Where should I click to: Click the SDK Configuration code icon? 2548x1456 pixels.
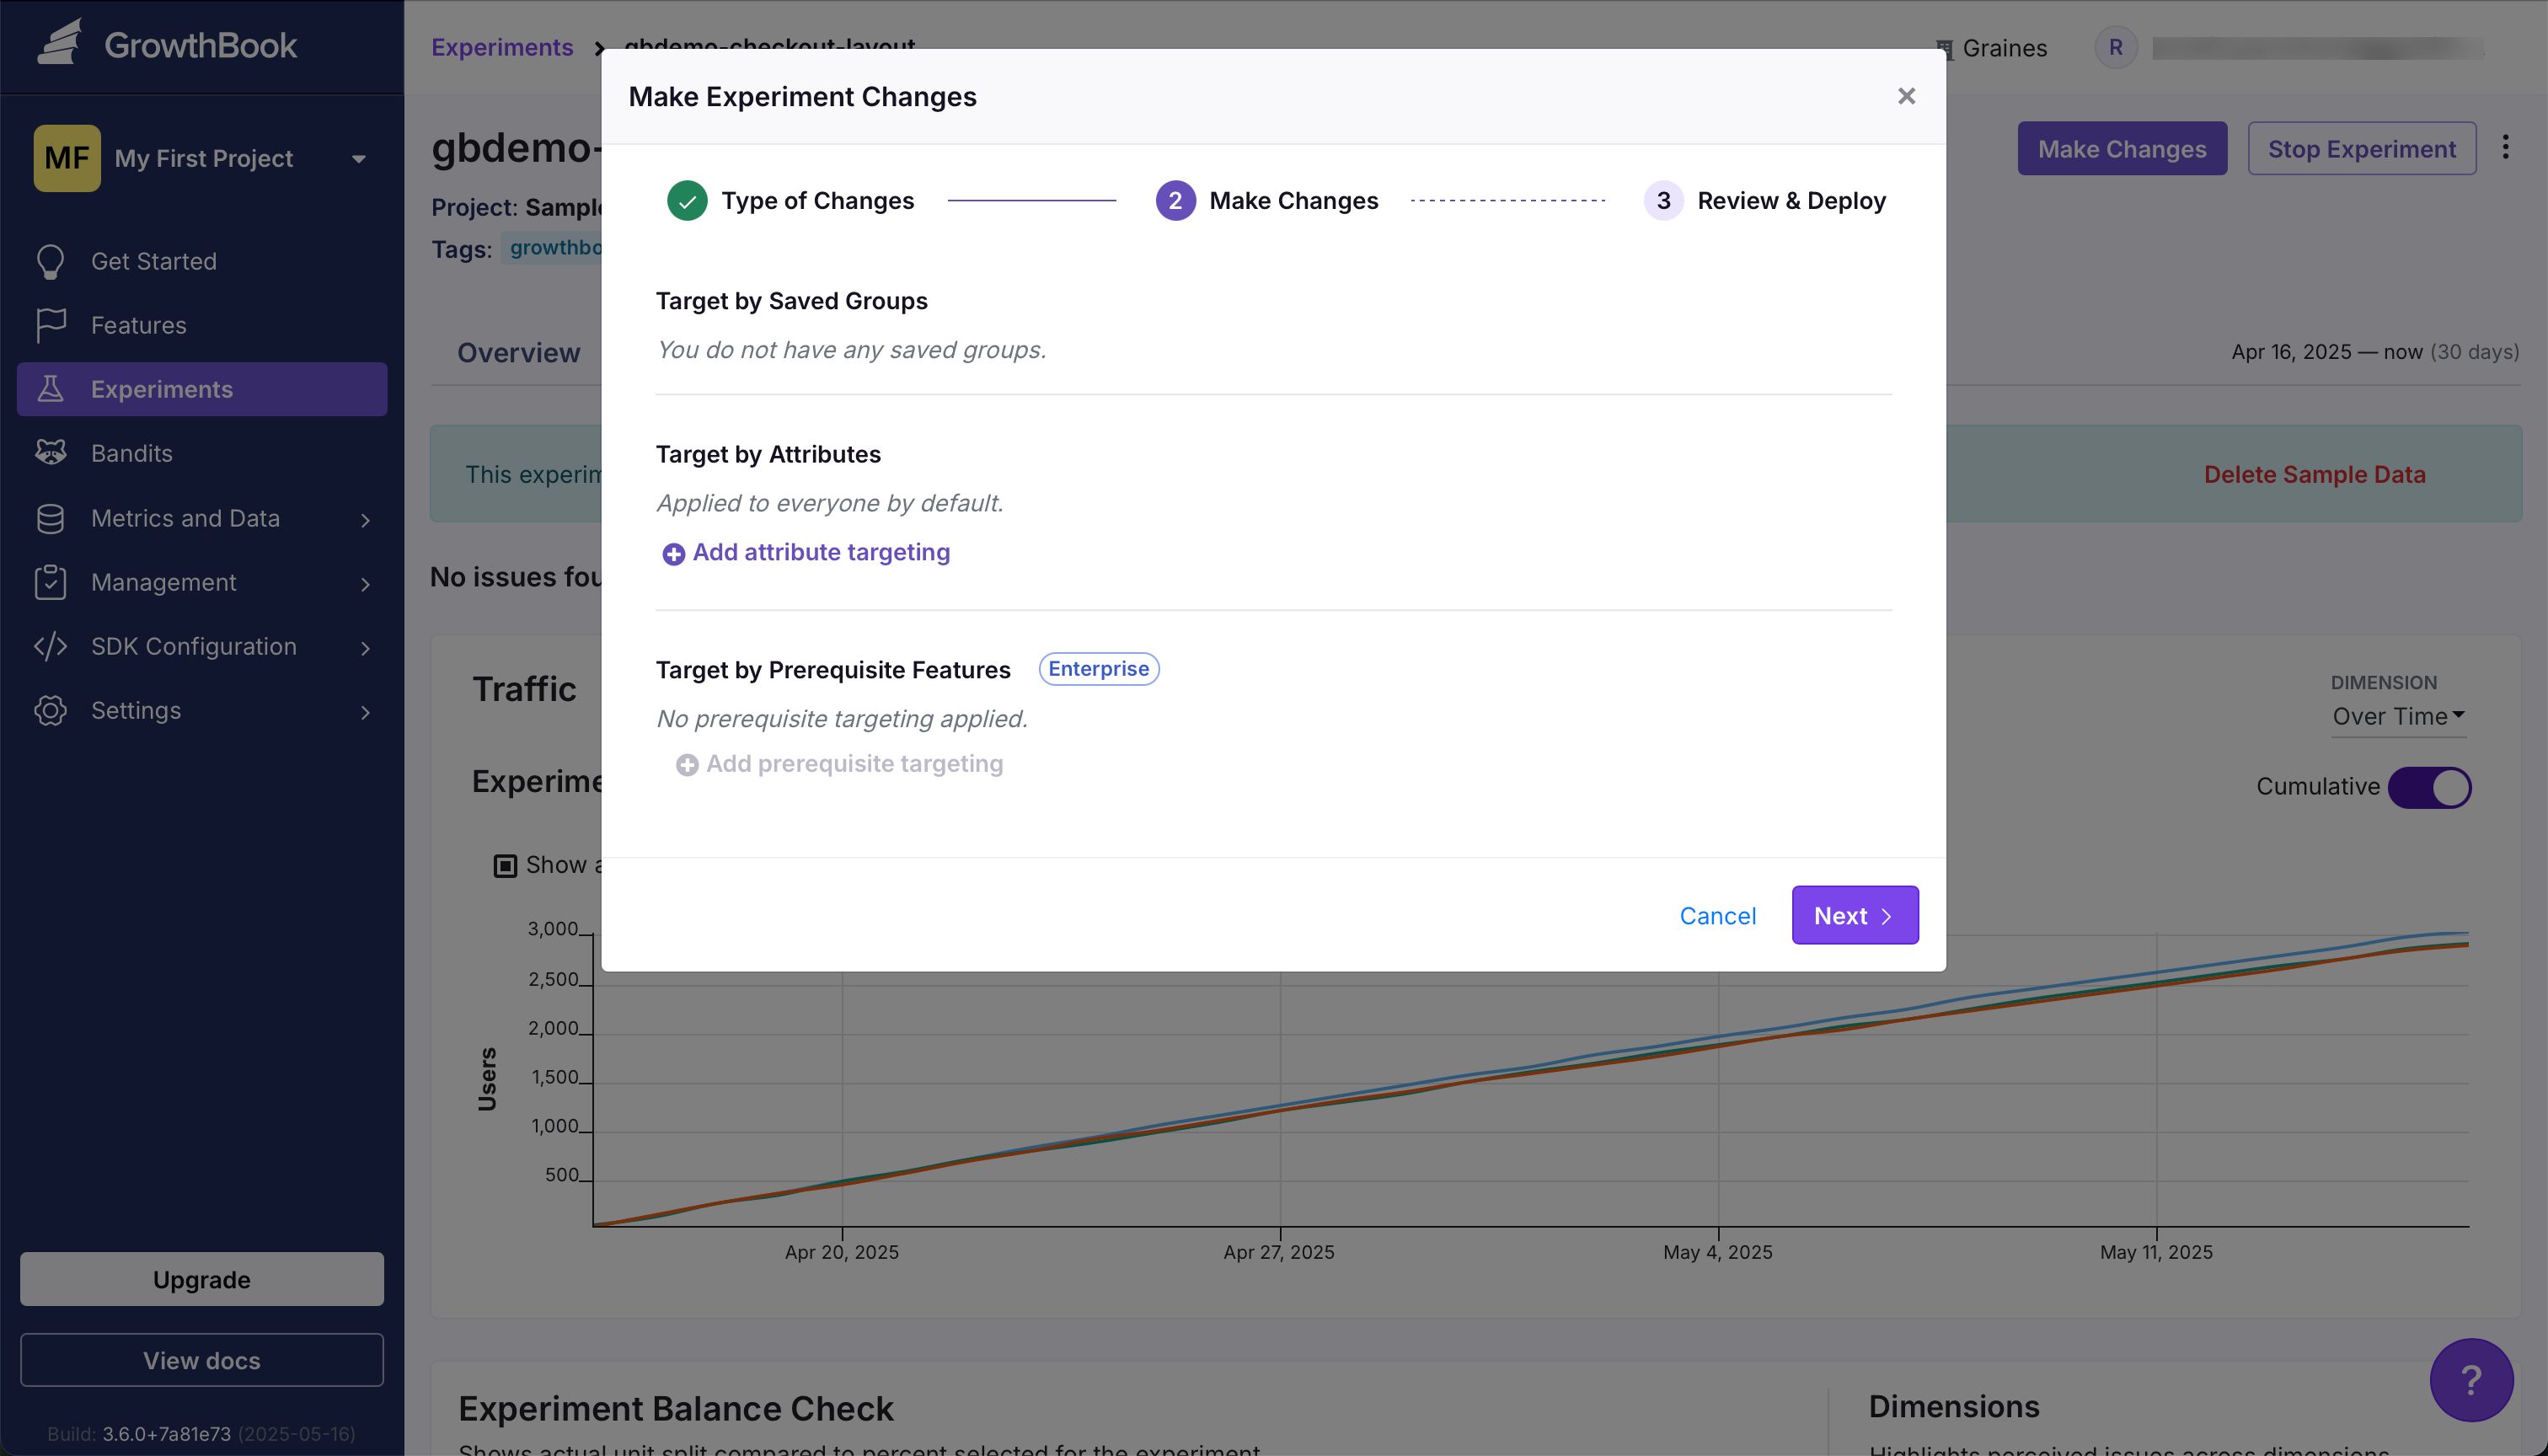coord(50,646)
